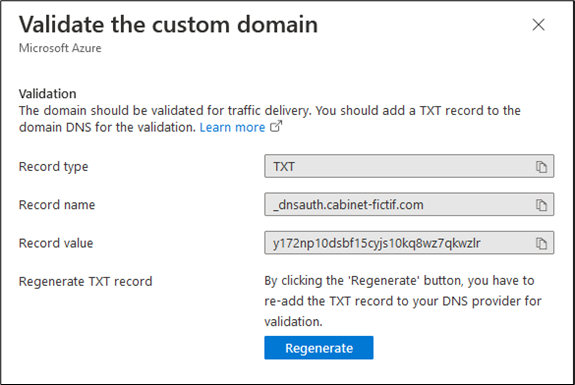Click the Record type label
This screenshot has height=385, width=575.
point(54,167)
